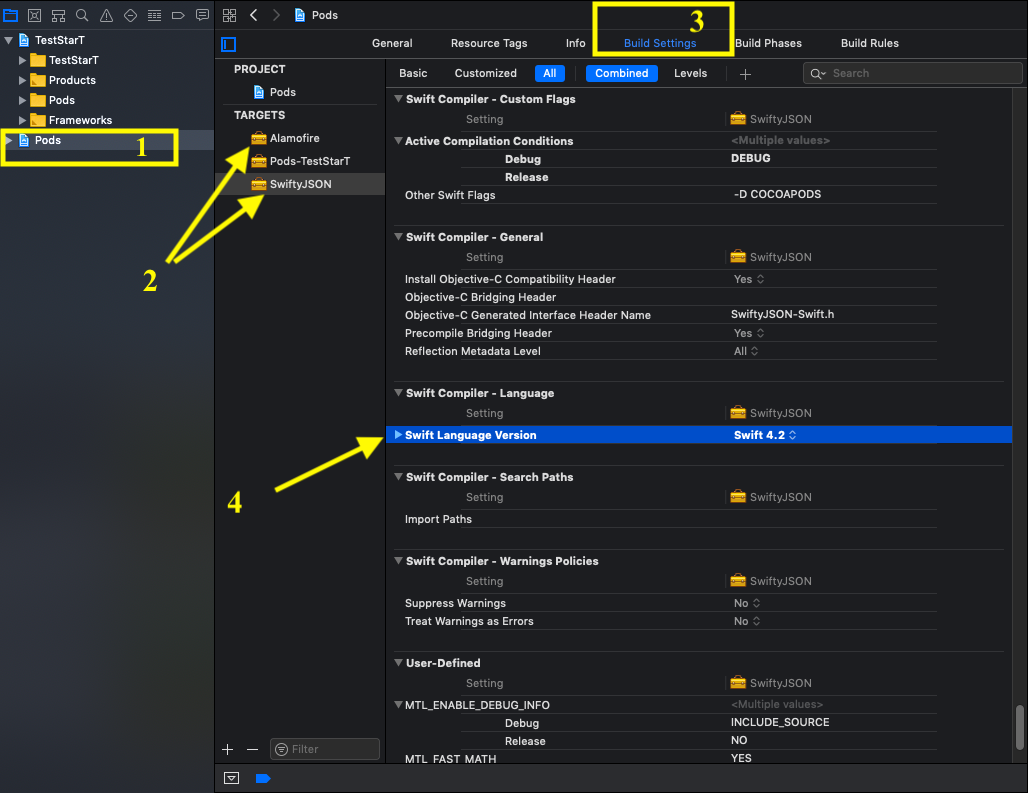1028x793 pixels.
Task: Click the SwiftyJSON-Swift.h header name value
Action: point(783,315)
